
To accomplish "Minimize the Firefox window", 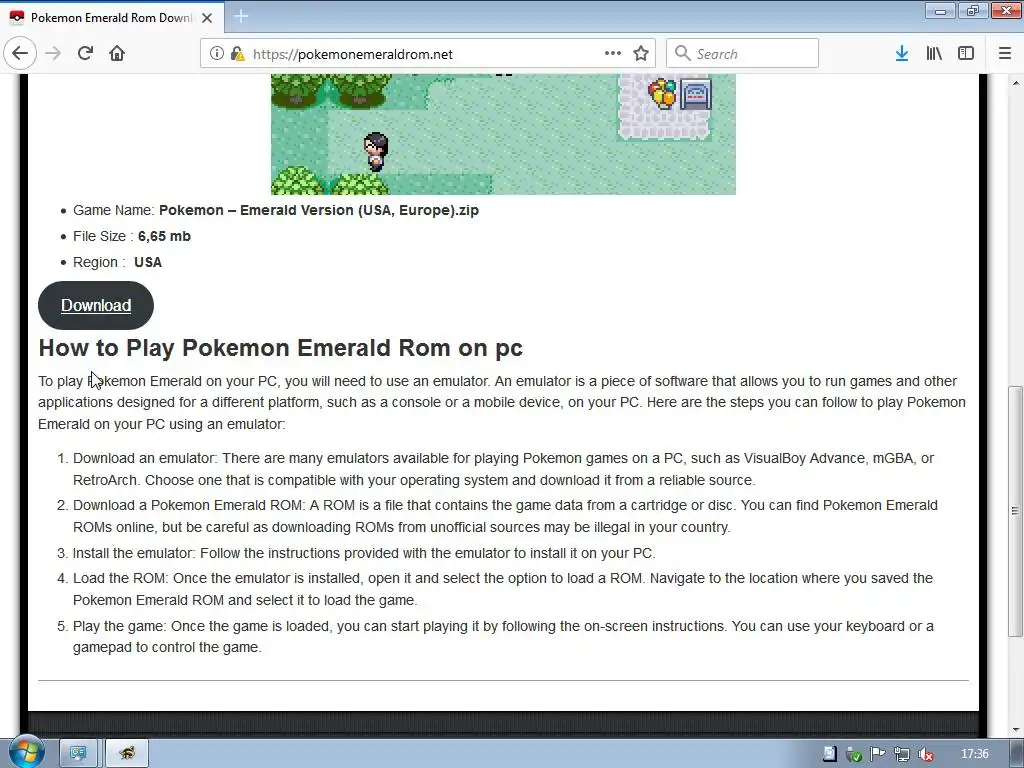I will coord(940,11).
